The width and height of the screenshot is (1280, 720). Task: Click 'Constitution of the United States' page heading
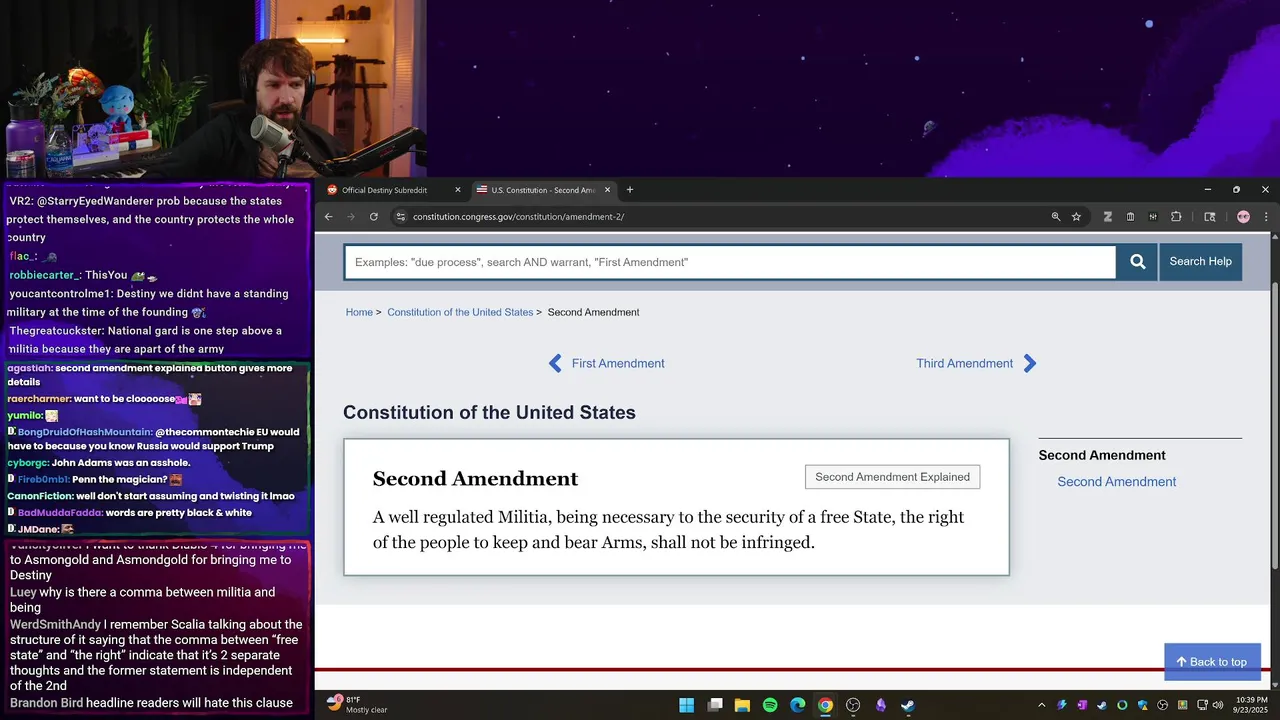[489, 413]
